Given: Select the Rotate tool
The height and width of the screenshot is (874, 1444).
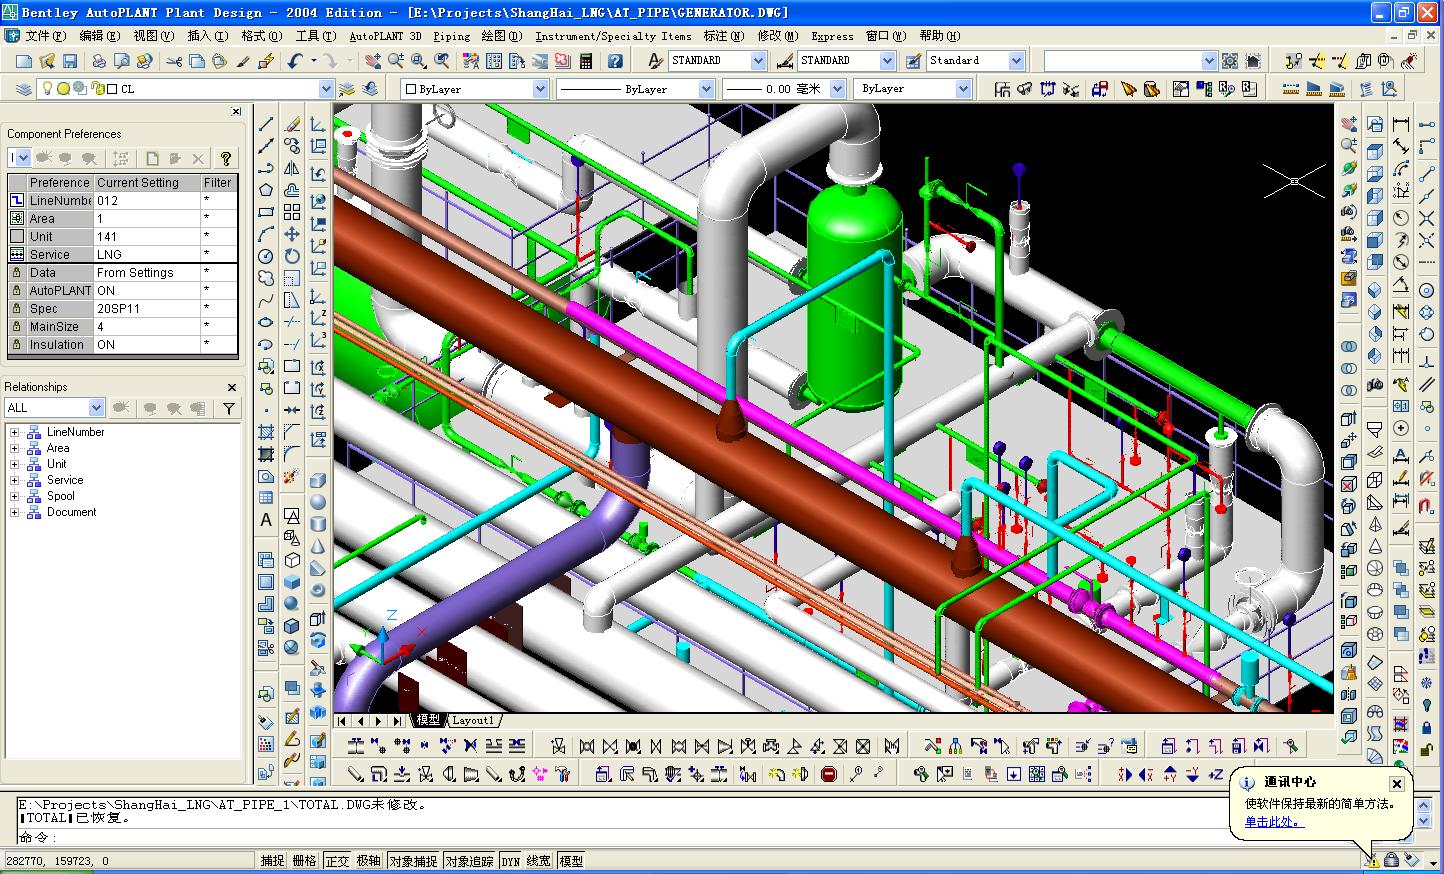Looking at the screenshot, I should [292, 256].
